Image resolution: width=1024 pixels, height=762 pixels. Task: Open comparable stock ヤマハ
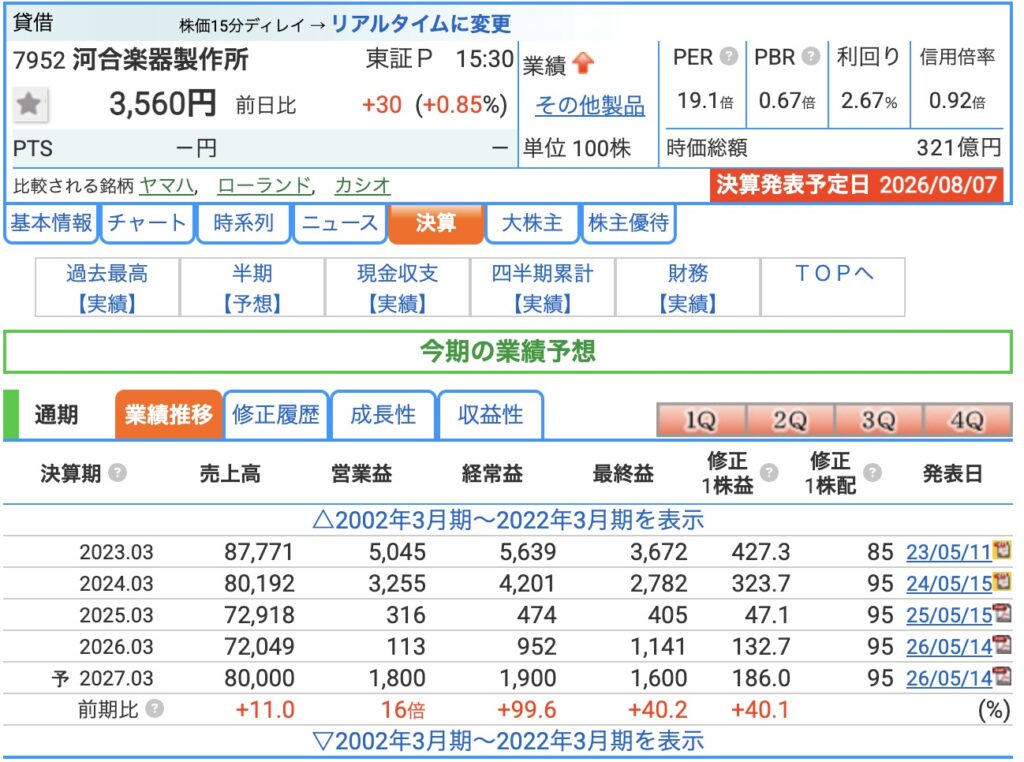167,185
